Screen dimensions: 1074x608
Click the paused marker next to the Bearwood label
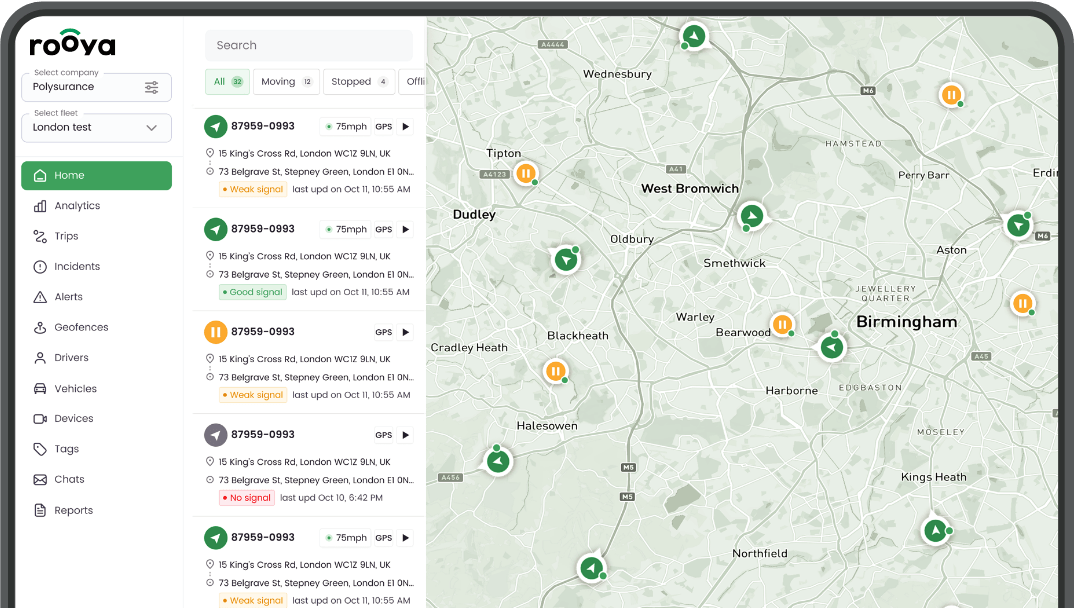click(782, 324)
